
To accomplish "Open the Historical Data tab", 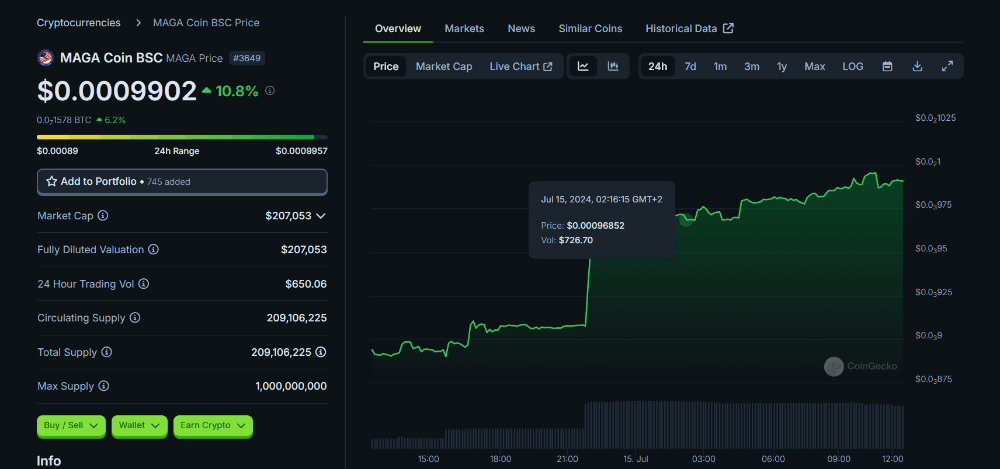I will pos(689,29).
